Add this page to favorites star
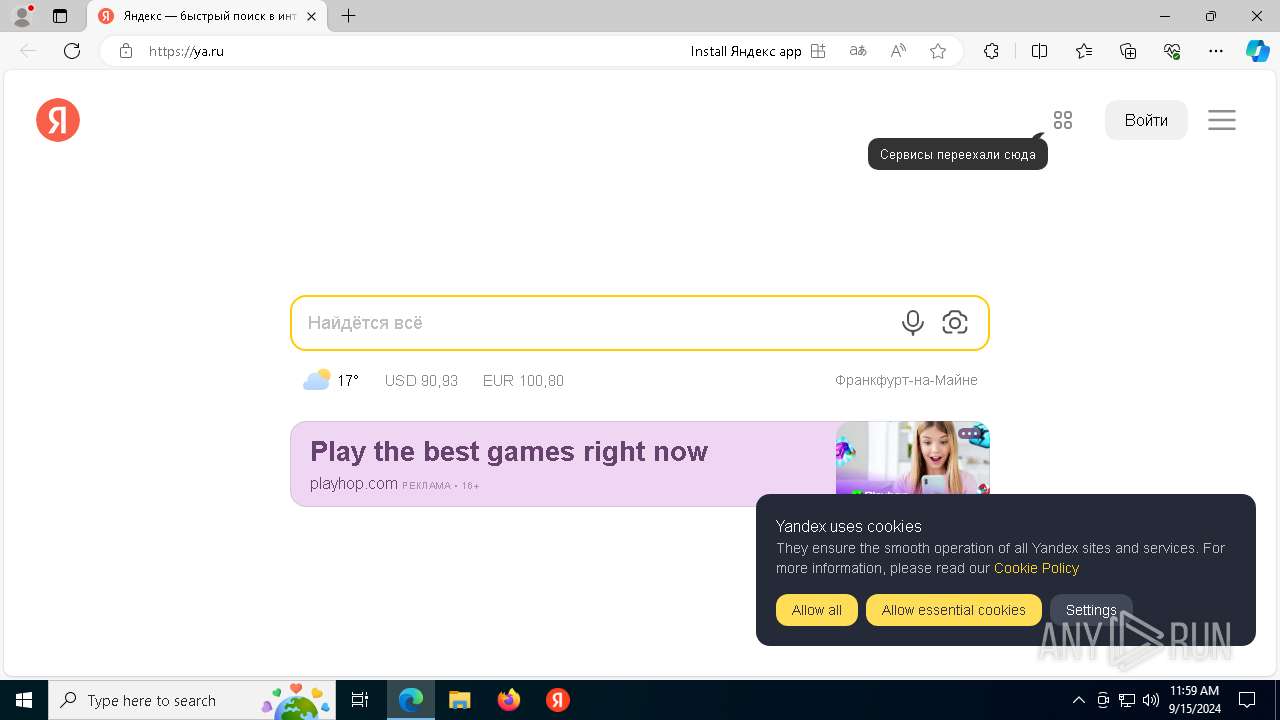The width and height of the screenshot is (1280, 720). pos(938,51)
